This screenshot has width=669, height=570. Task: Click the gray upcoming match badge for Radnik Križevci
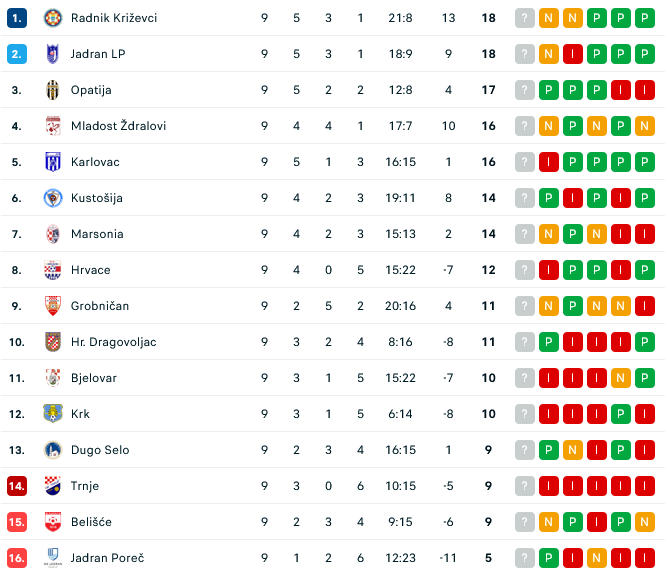pyautogui.click(x=525, y=18)
